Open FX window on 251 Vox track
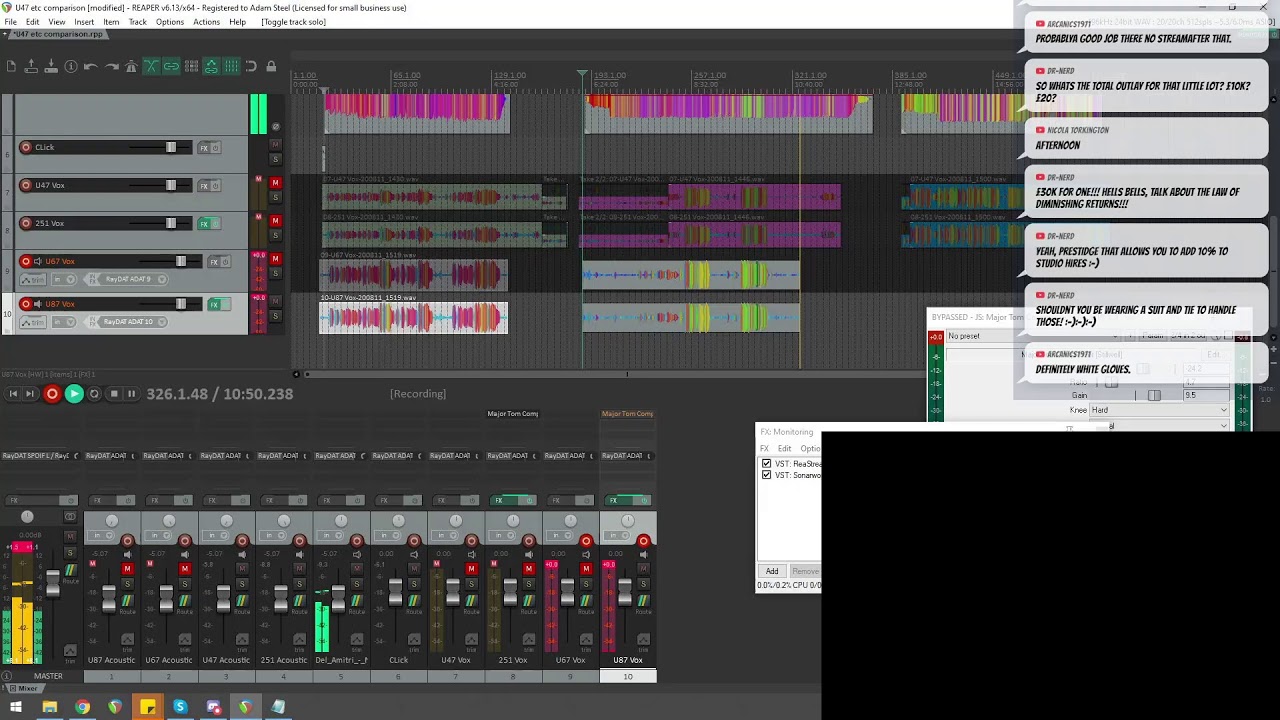This screenshot has height=720, width=1280. pyautogui.click(x=204, y=224)
